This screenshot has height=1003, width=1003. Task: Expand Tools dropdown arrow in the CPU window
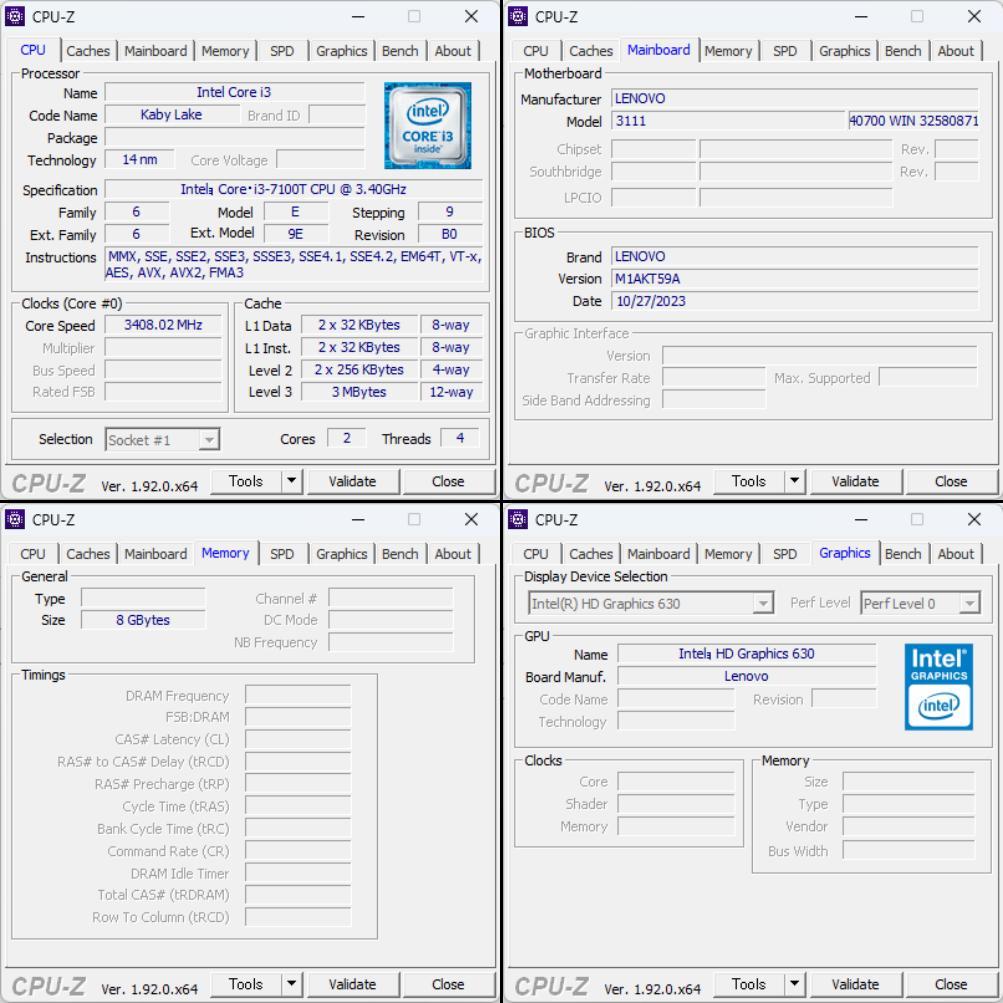tap(291, 481)
